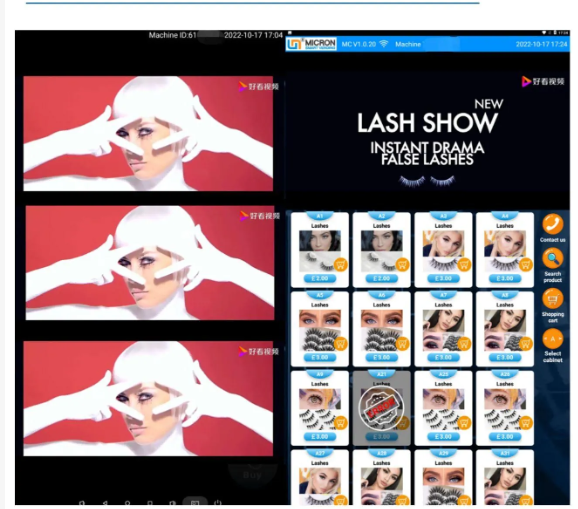Add slot A8 lashes to cart
Screen dimensions: 578x509
point(526,344)
